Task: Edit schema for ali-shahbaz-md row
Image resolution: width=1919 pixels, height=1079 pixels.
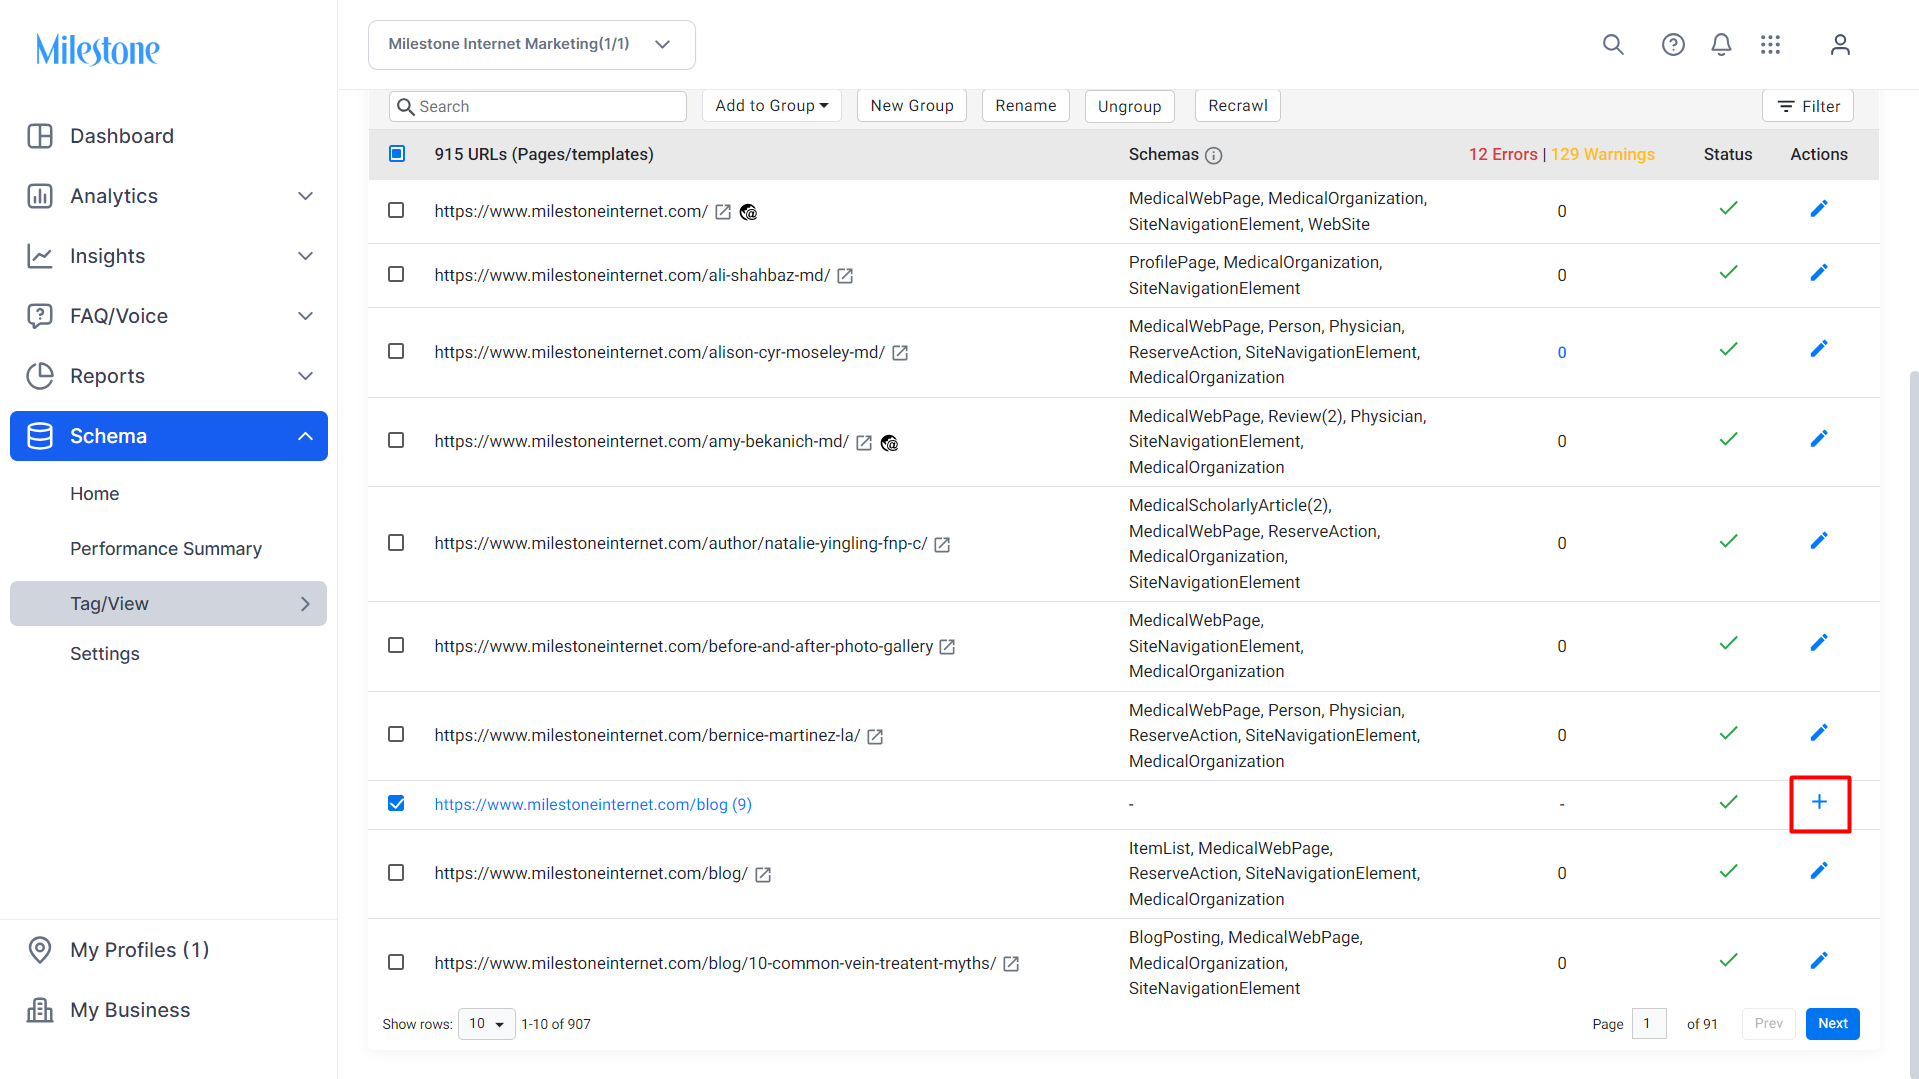Action: click(x=1819, y=273)
